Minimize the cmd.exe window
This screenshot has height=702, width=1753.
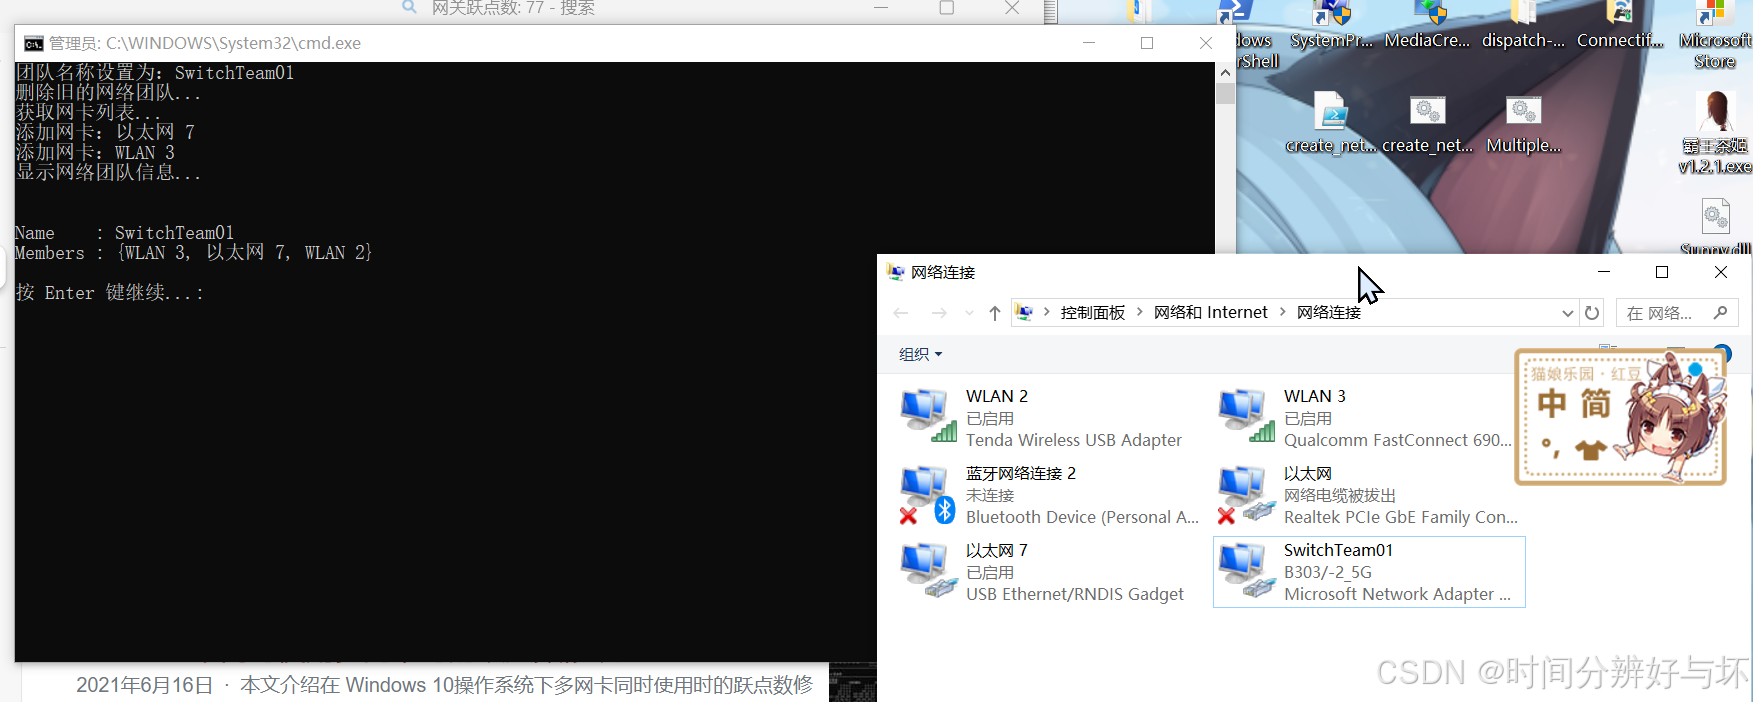[1088, 43]
